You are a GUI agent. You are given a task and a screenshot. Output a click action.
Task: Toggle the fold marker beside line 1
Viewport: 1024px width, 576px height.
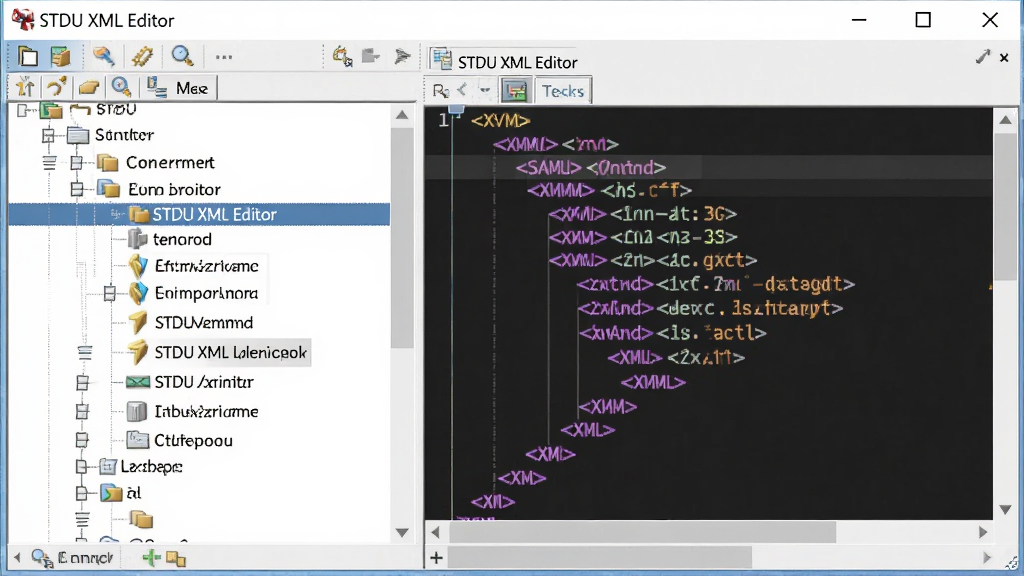(457, 111)
